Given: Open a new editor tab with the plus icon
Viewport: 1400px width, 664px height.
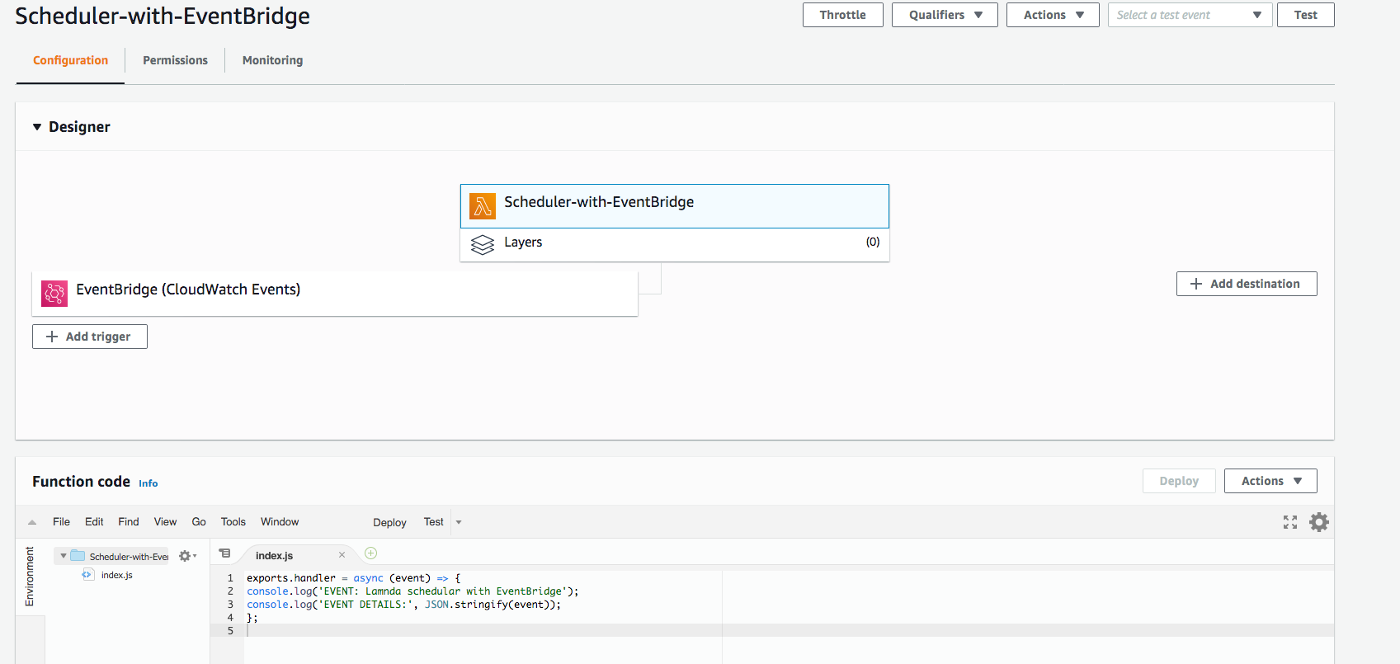Looking at the screenshot, I should pos(370,553).
